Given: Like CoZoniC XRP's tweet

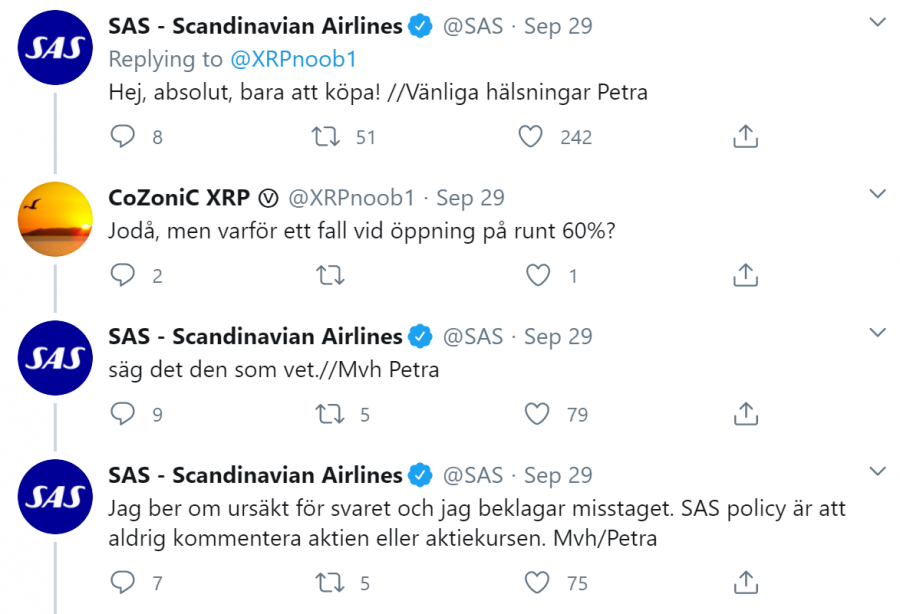Looking at the screenshot, I should [x=538, y=275].
